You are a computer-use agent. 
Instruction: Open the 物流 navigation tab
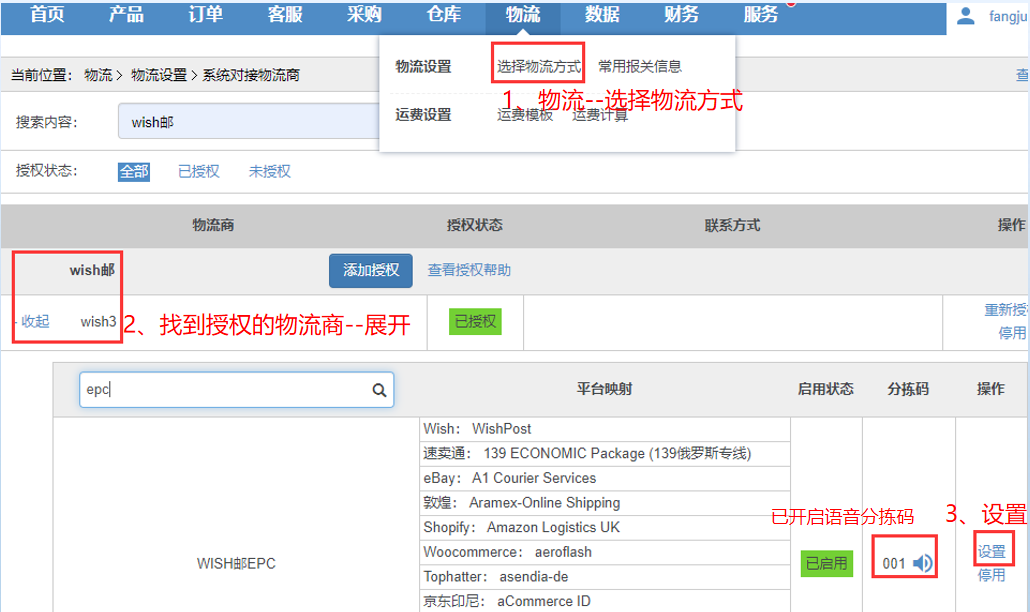523,14
